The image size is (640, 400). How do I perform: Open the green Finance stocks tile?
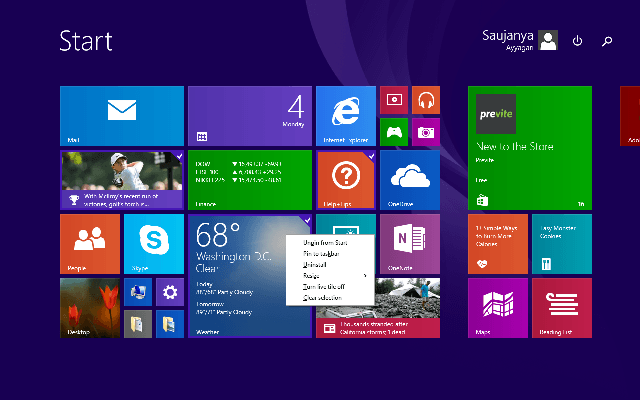(250, 180)
